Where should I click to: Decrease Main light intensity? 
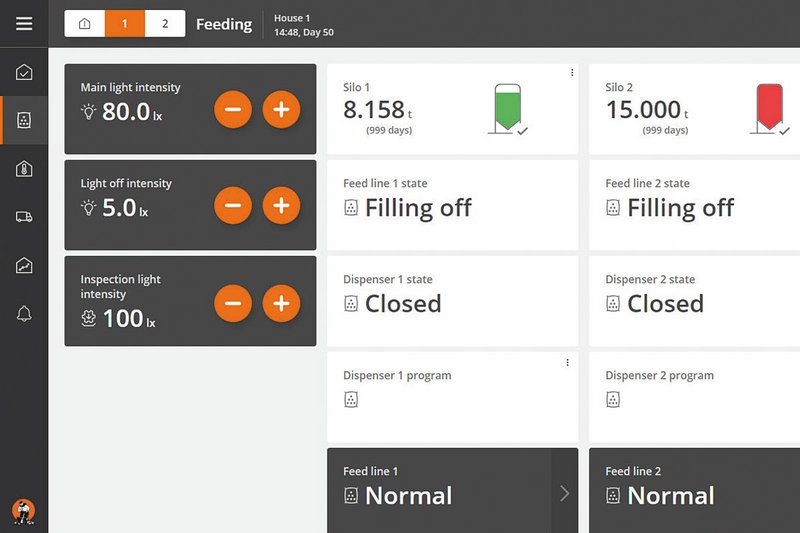(x=233, y=110)
